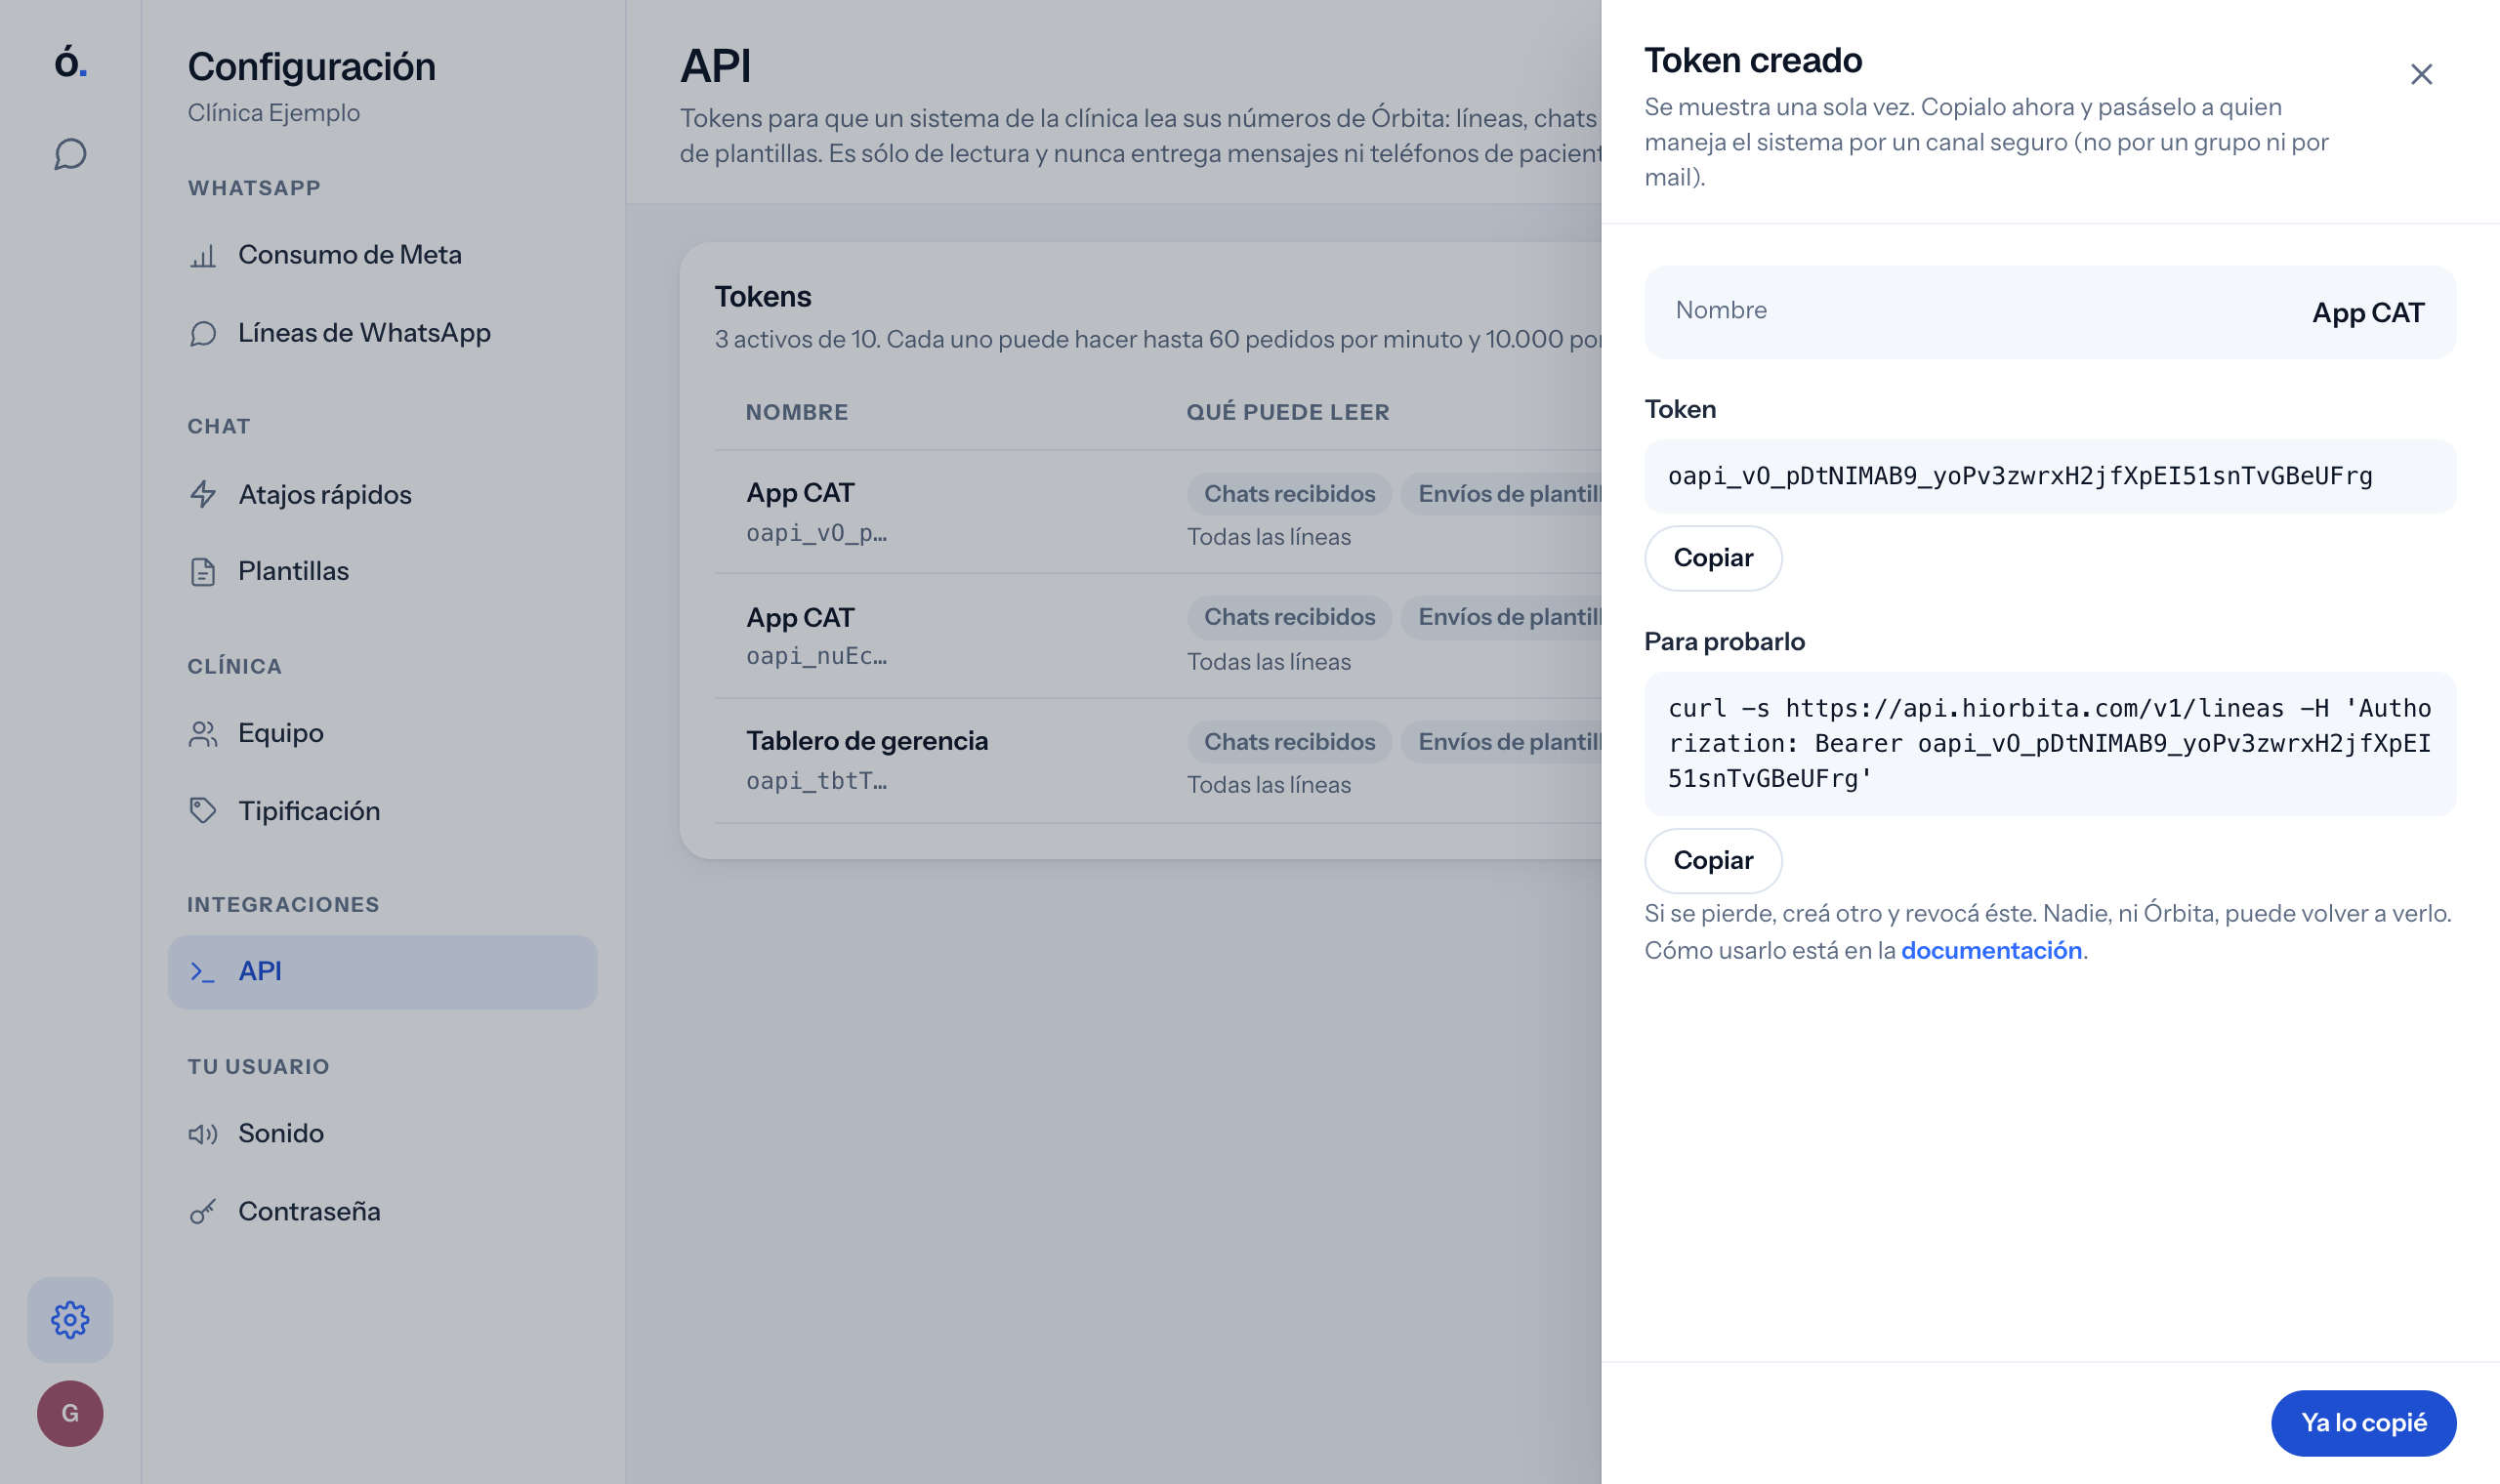Image resolution: width=2500 pixels, height=1484 pixels.
Task: Select the App CAT row with oapi_nuEc…
Action: 1158,636
